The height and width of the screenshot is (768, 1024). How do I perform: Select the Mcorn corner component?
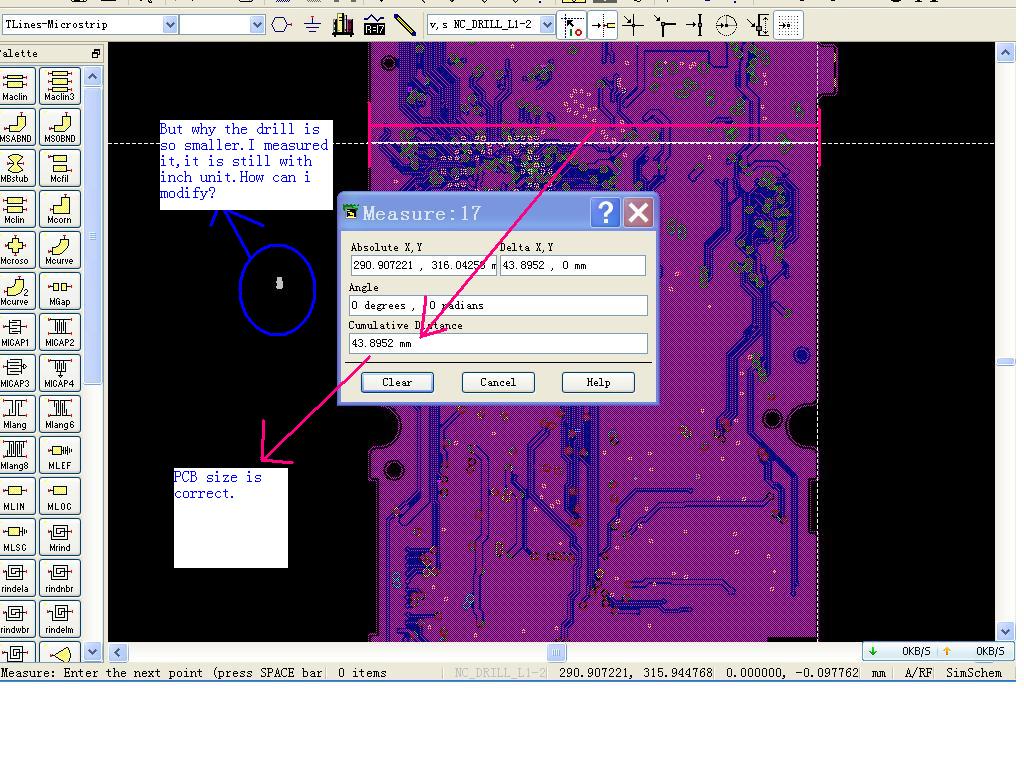tap(59, 210)
